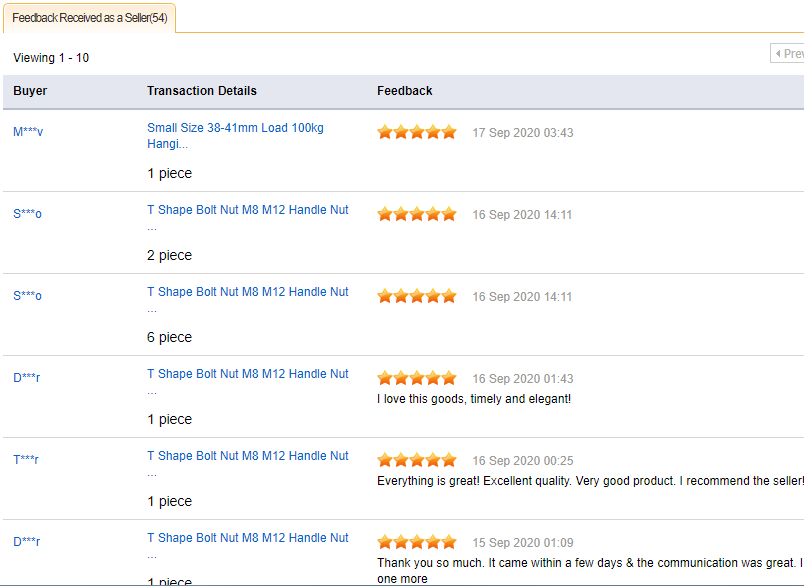Open buyer T***r's profile link
Image resolution: width=804 pixels, height=586 pixels.
[x=26, y=460]
